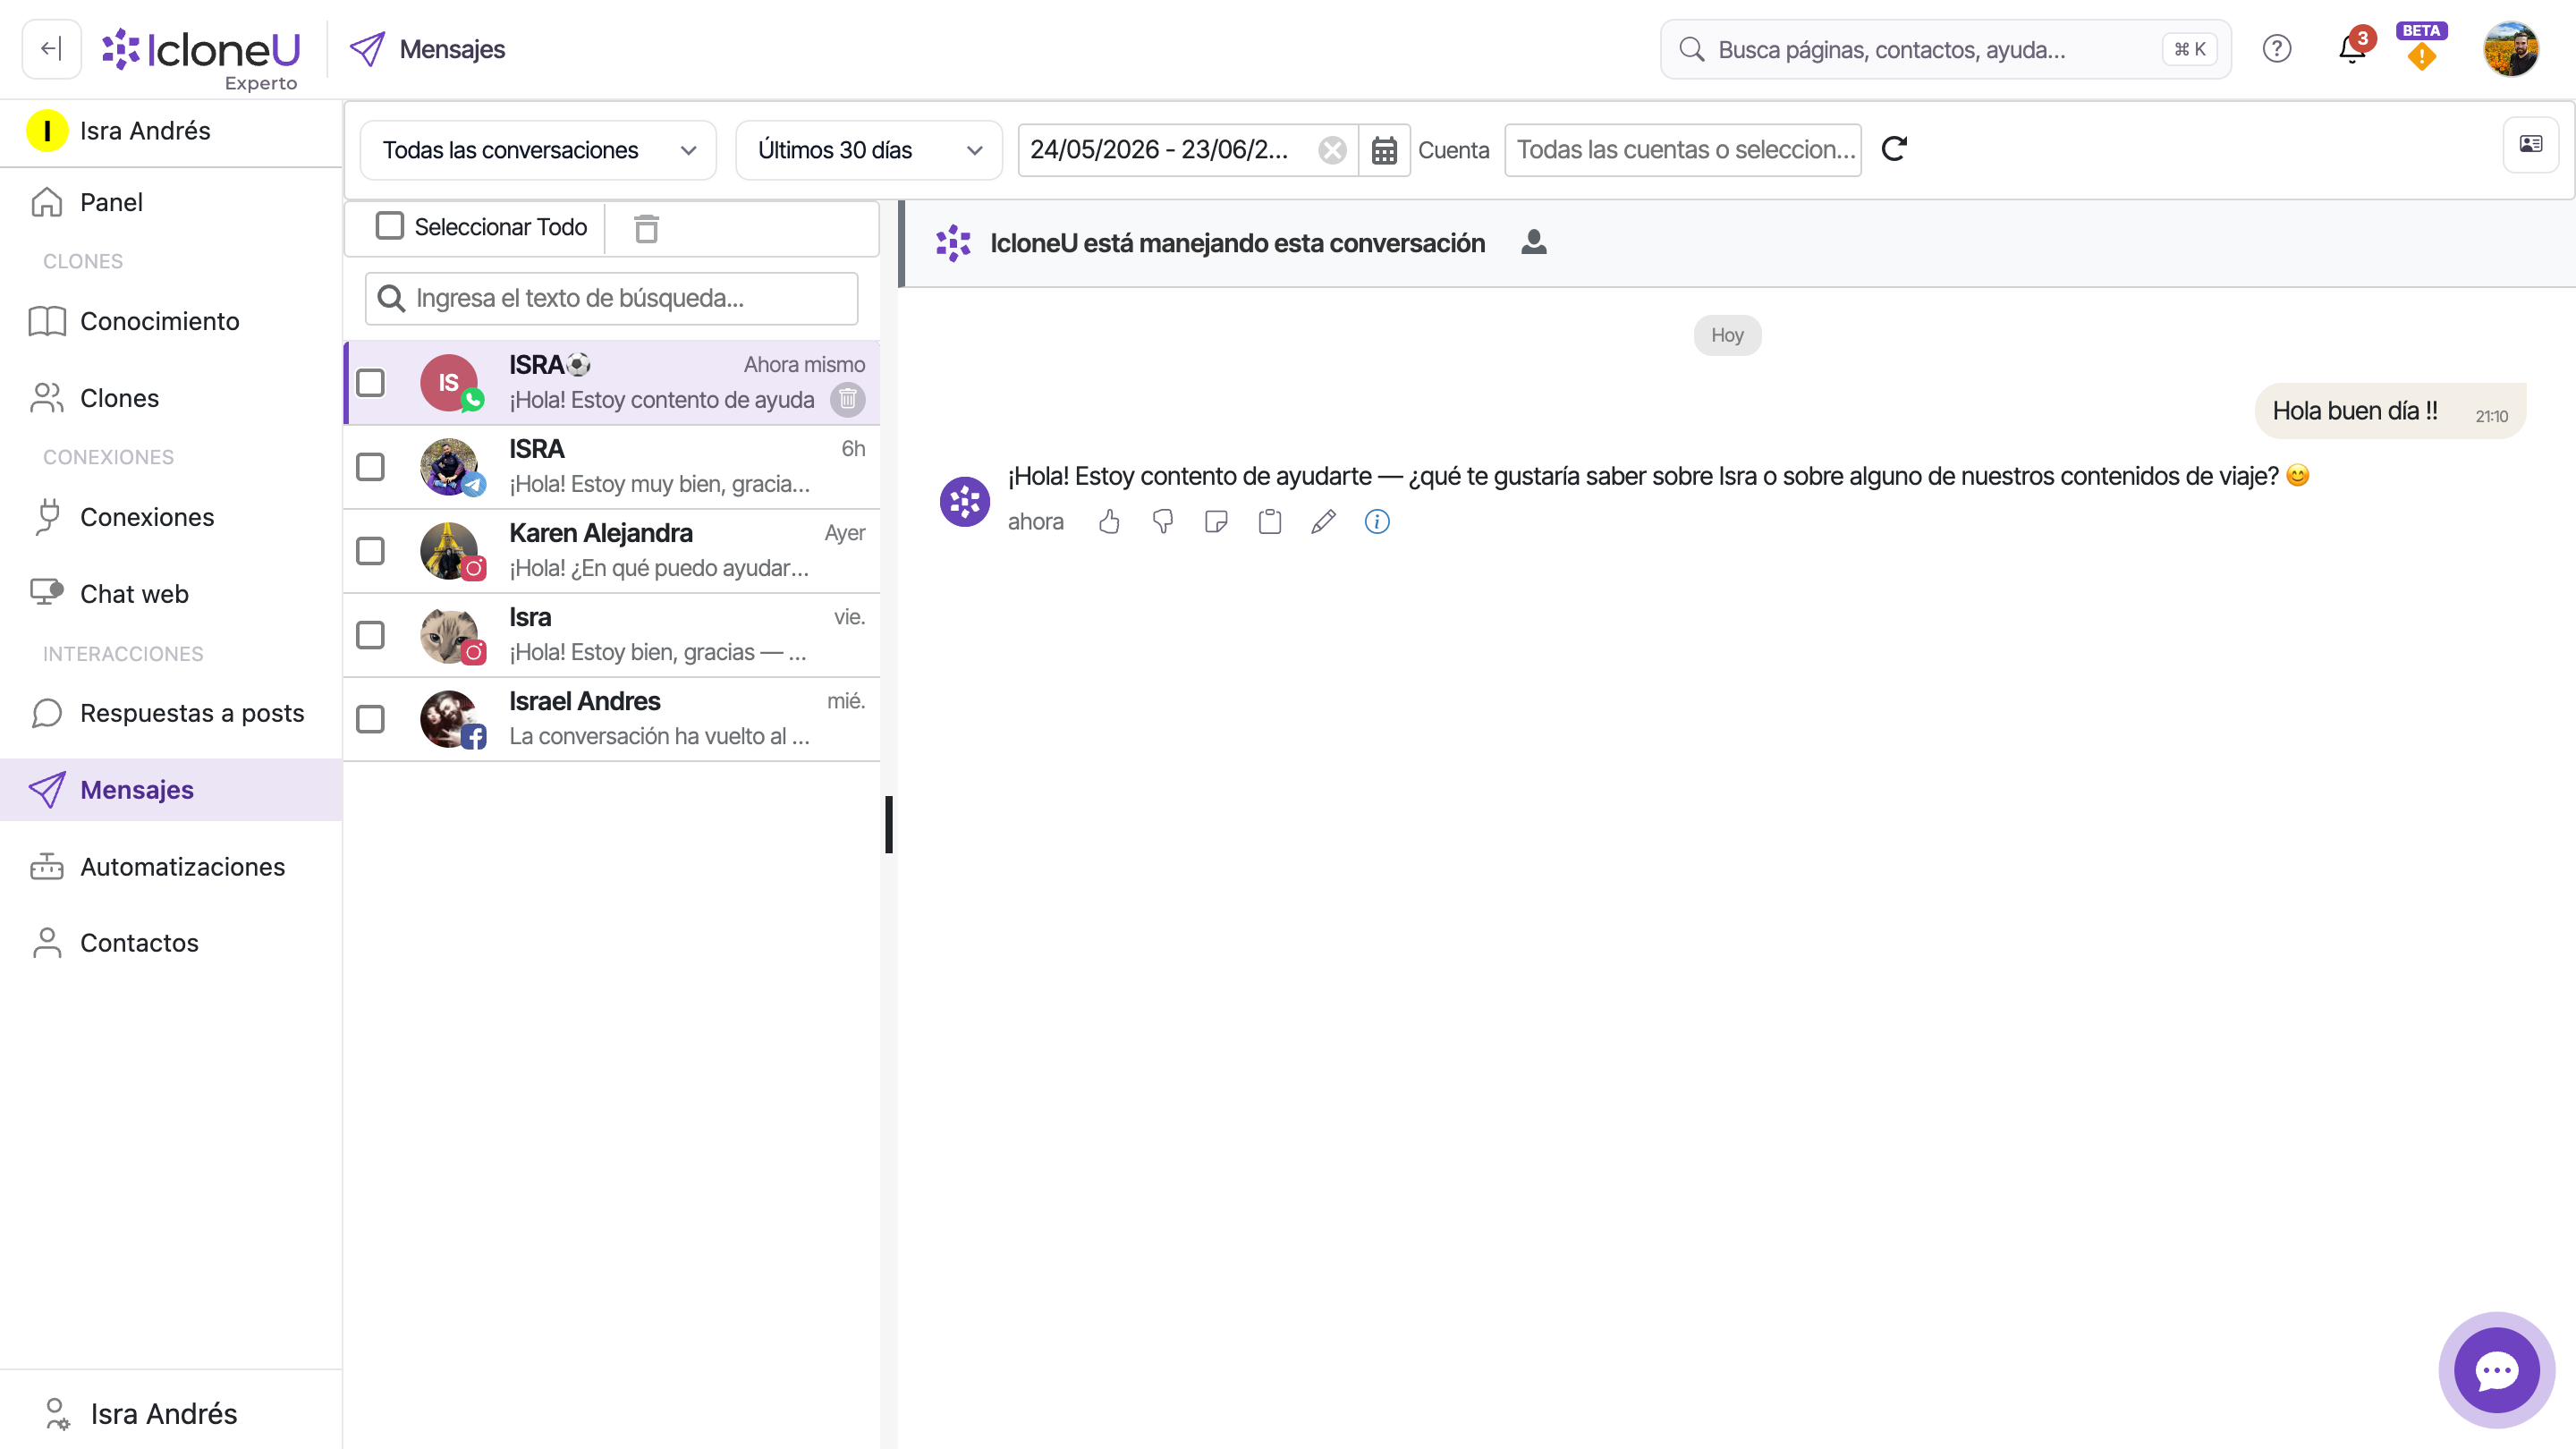Click the Hoy date separator pill
Screen dimensions: 2576x1449
[1727, 335]
